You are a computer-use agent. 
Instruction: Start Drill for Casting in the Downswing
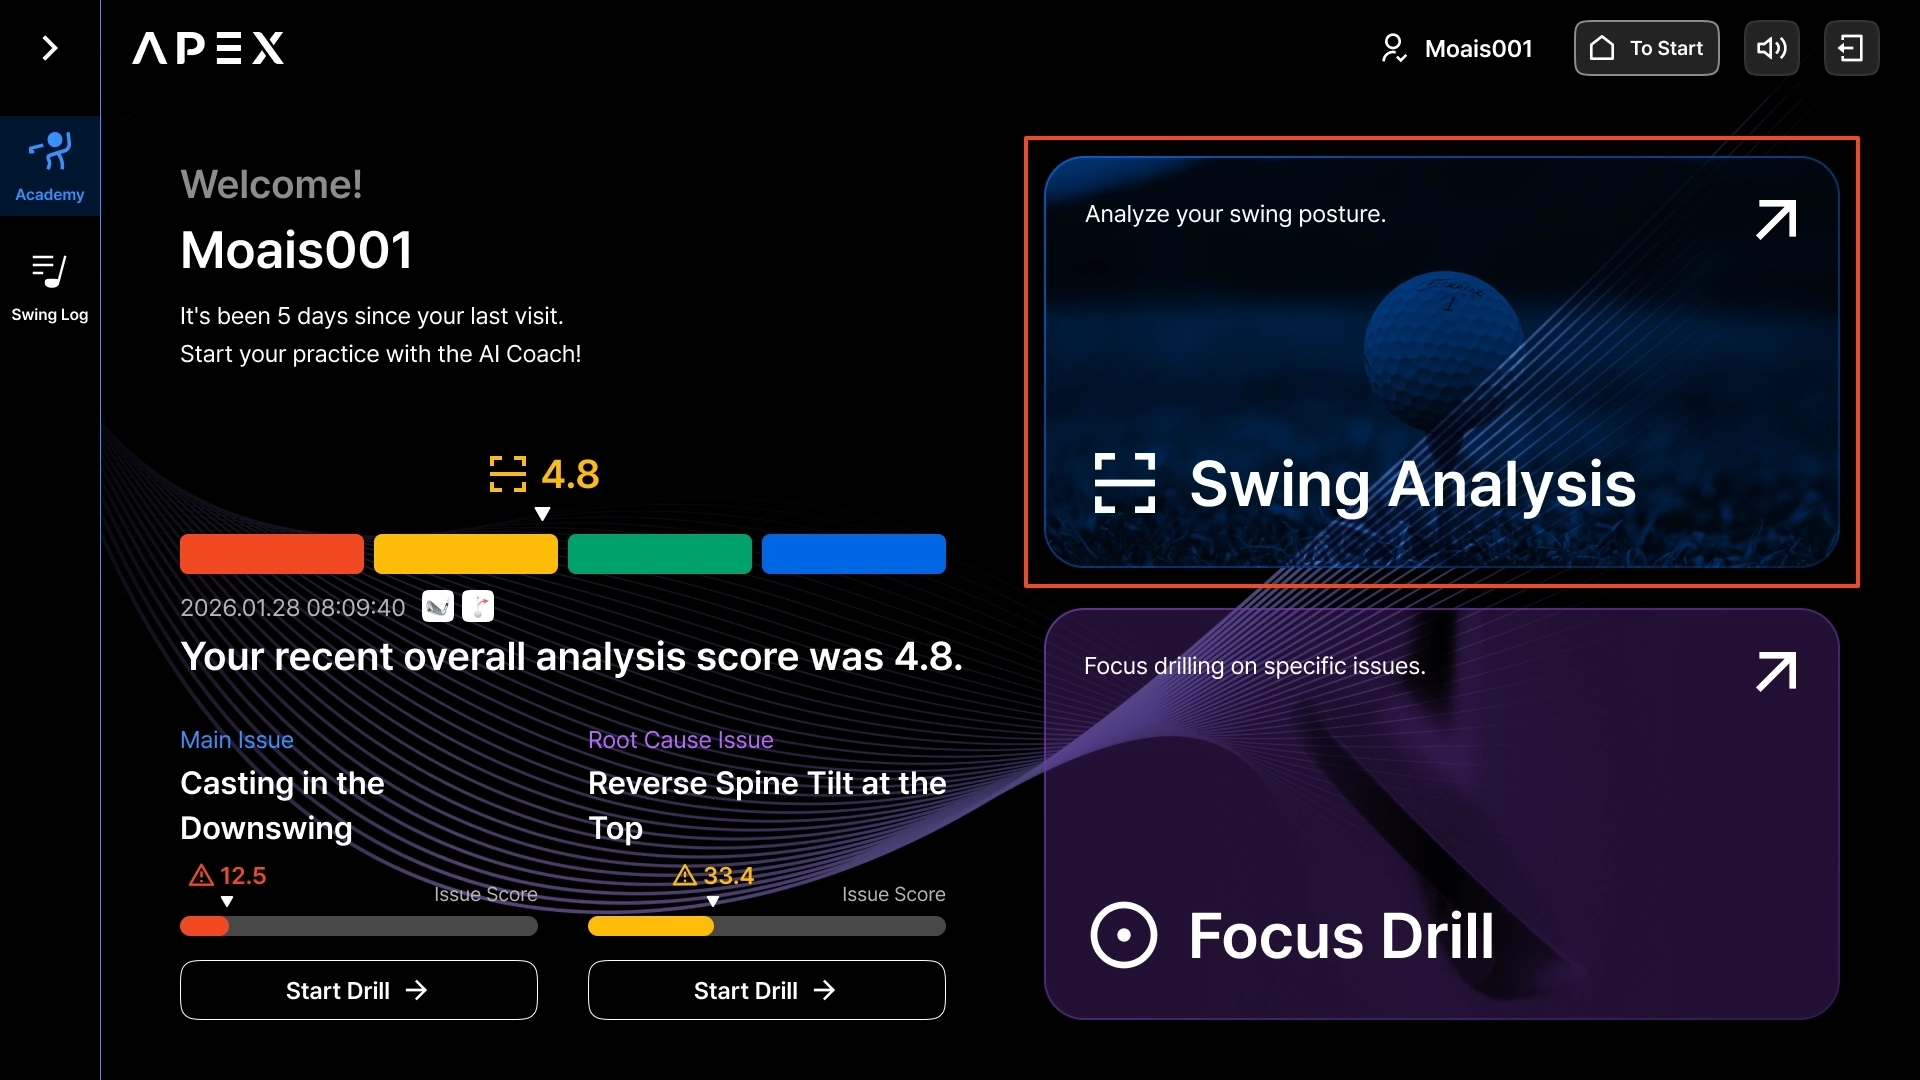(358, 990)
